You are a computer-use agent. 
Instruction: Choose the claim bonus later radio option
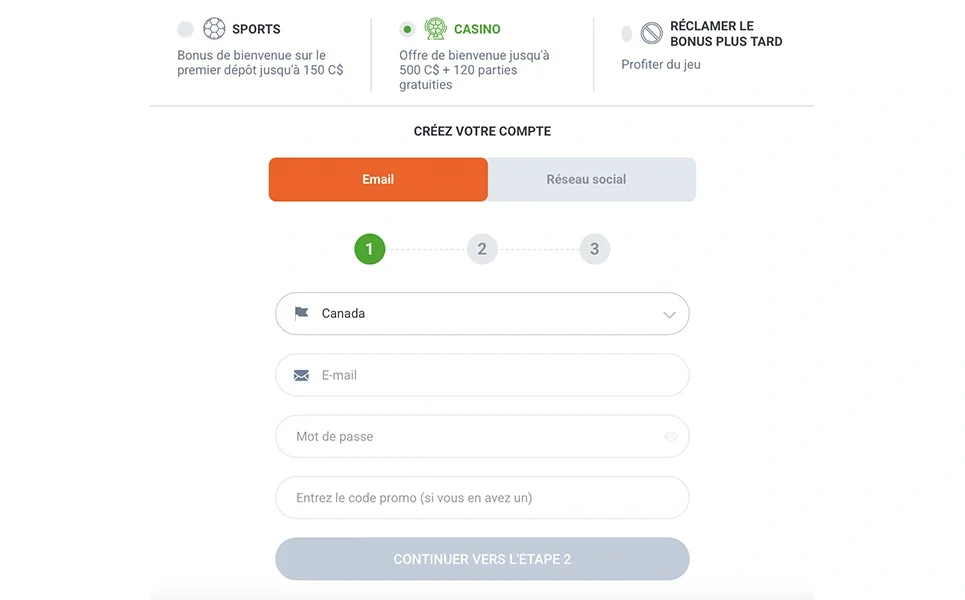pos(627,34)
